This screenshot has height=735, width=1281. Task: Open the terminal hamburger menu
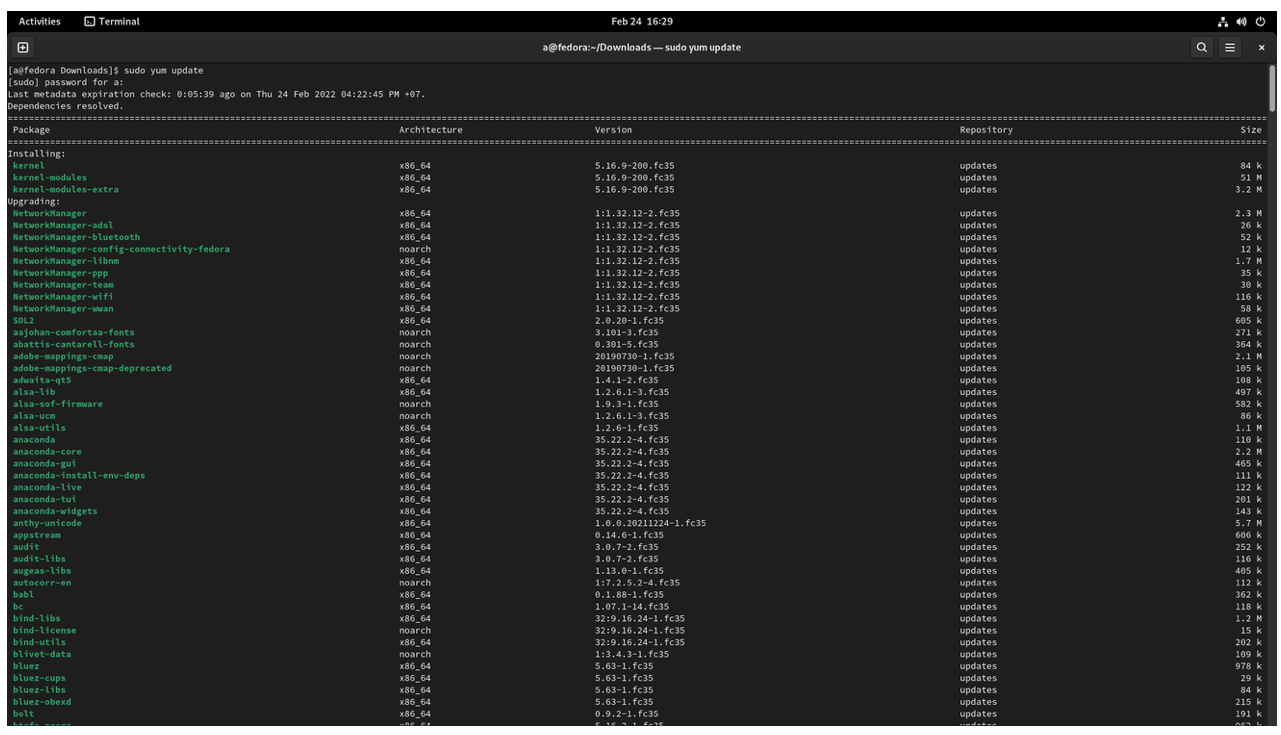click(1231, 47)
